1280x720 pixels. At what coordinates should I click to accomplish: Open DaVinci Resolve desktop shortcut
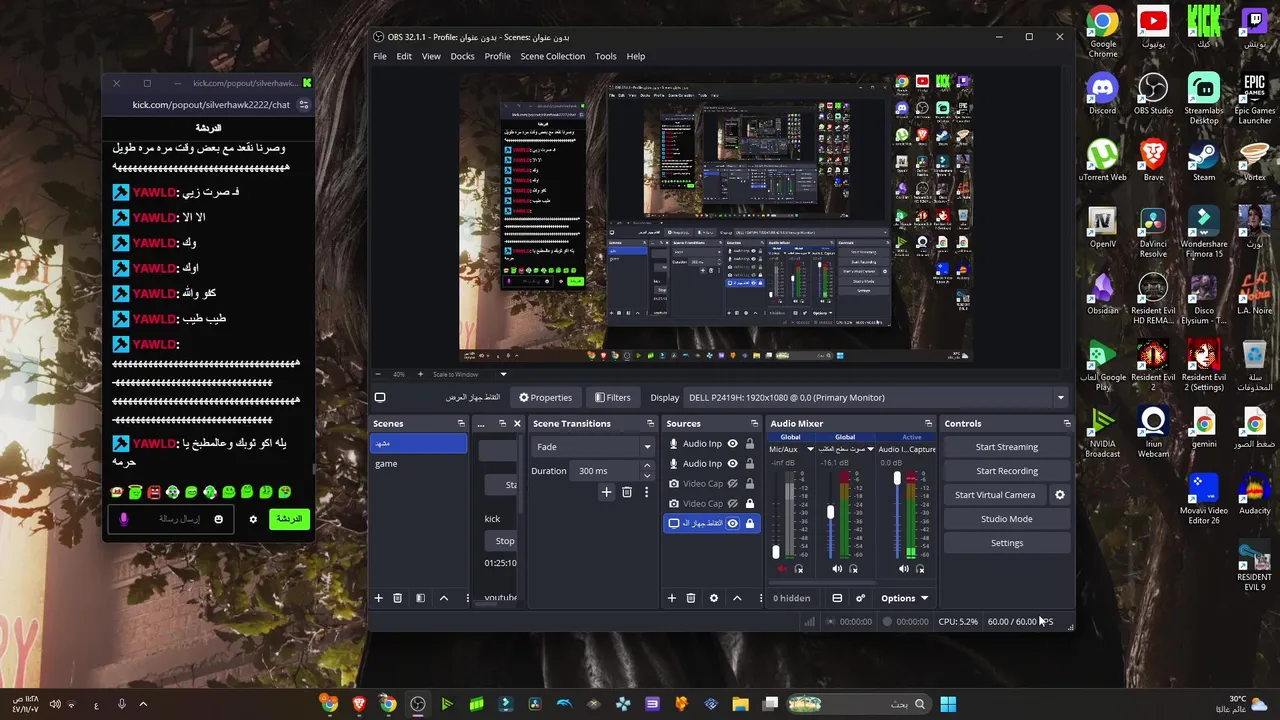point(1153,232)
